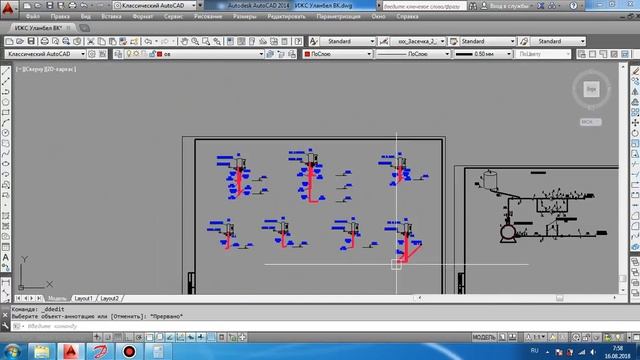The image size is (640, 360).
Task: Toggle Object Snap in status bar
Action: (x=149, y=337)
